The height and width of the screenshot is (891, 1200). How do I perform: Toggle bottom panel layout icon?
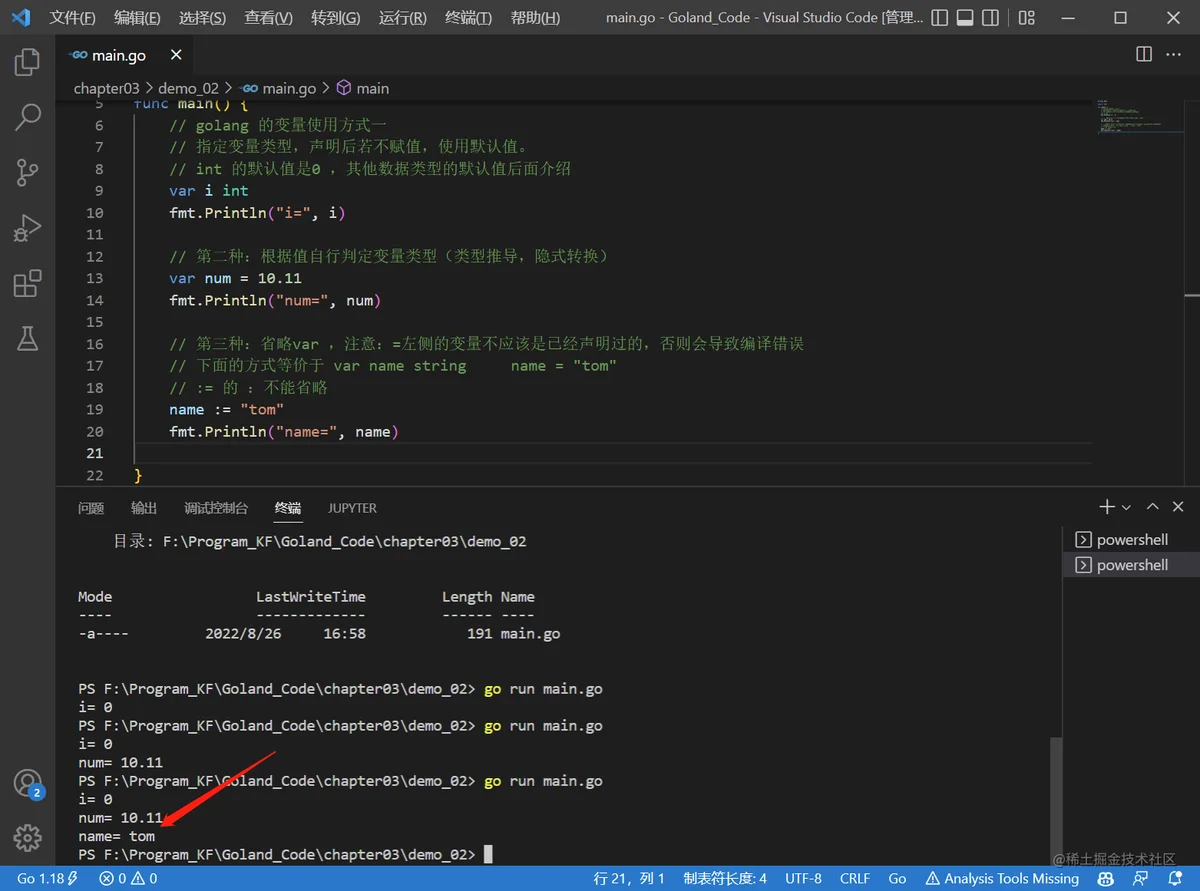(964, 17)
